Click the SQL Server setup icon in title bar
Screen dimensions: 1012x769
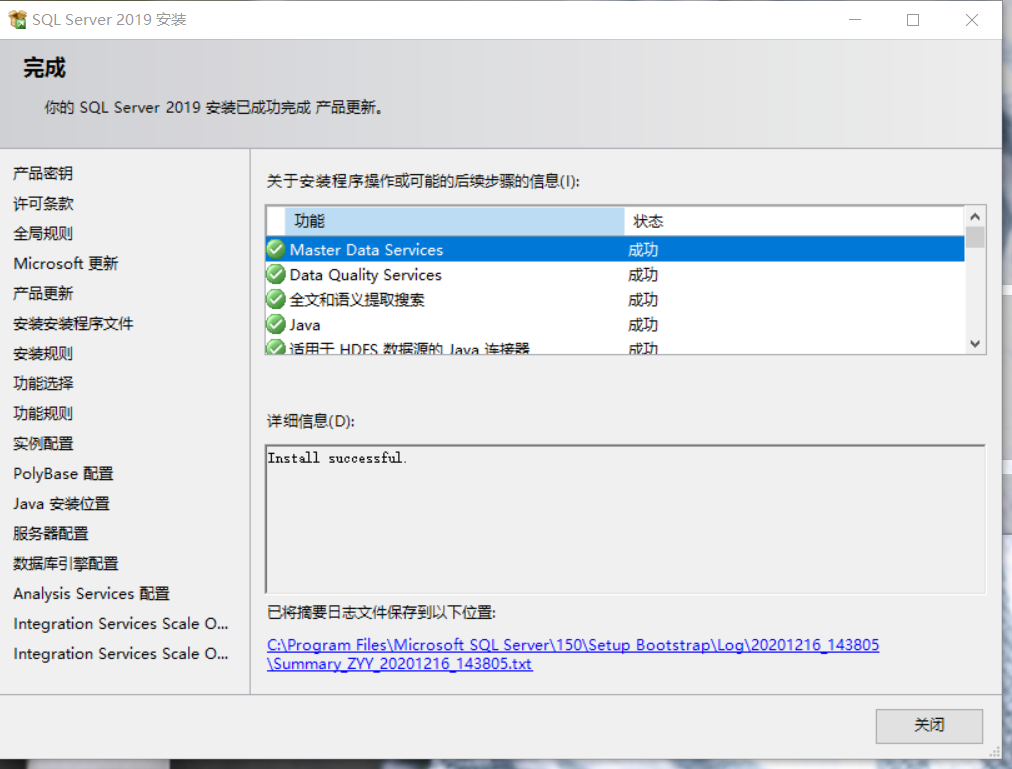tap(17, 19)
